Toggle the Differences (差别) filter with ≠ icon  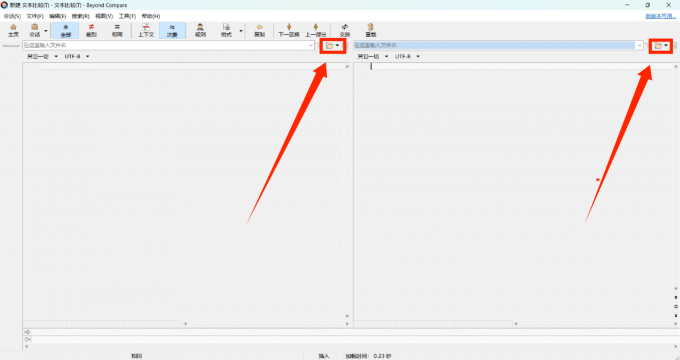click(91, 30)
